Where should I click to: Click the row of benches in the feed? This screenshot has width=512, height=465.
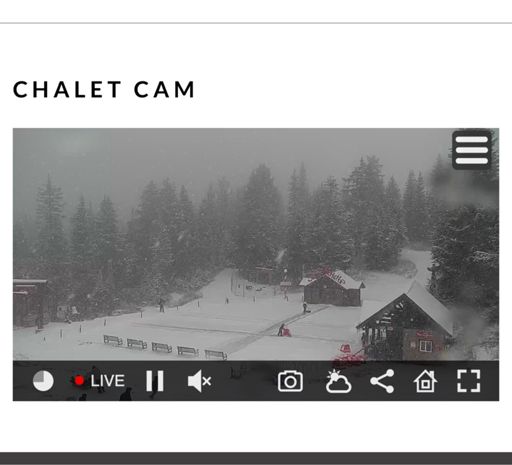tap(165, 347)
